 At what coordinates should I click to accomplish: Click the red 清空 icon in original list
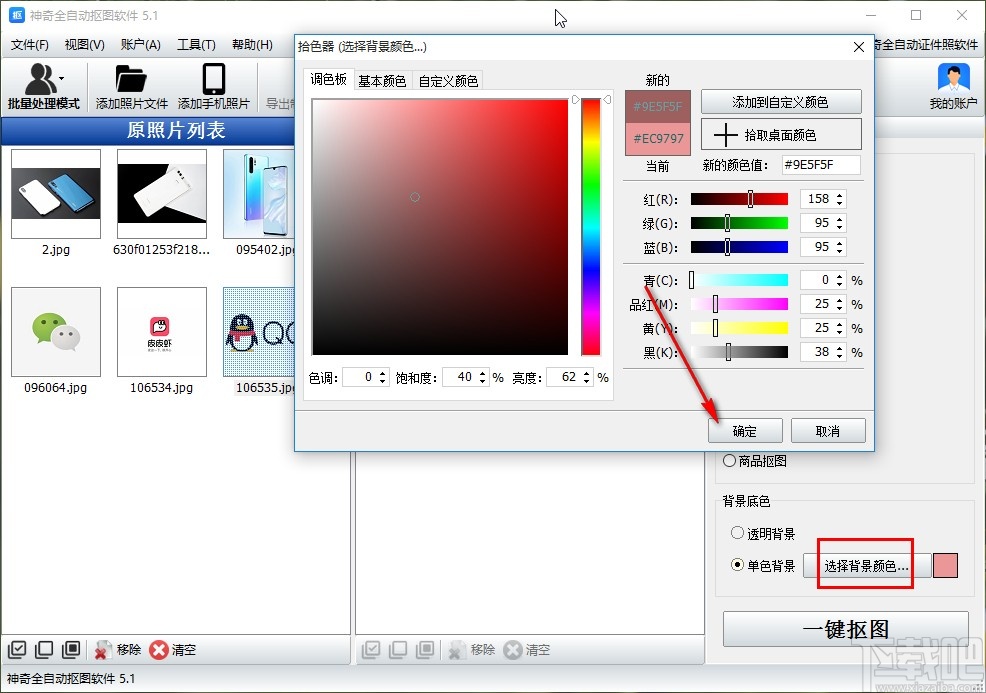click(159, 650)
